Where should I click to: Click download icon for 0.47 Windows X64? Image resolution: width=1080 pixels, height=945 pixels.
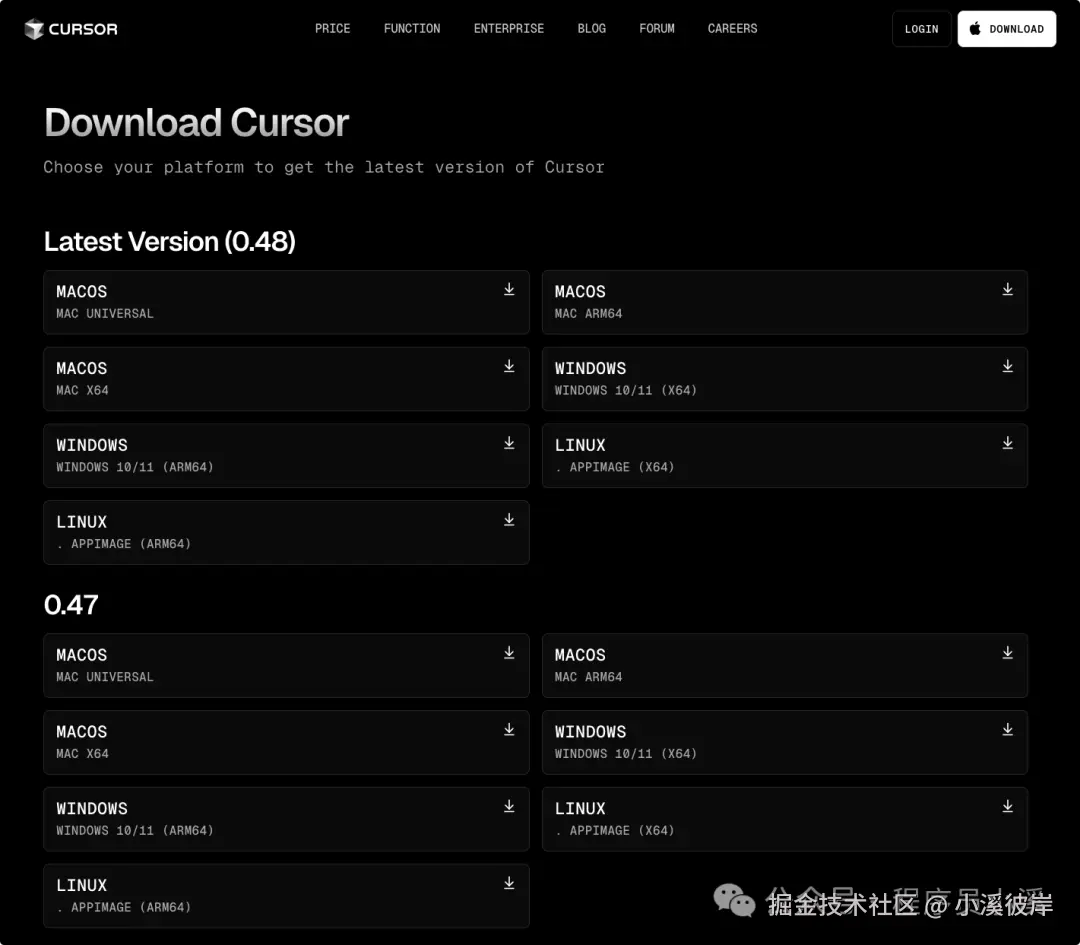pos(1008,729)
